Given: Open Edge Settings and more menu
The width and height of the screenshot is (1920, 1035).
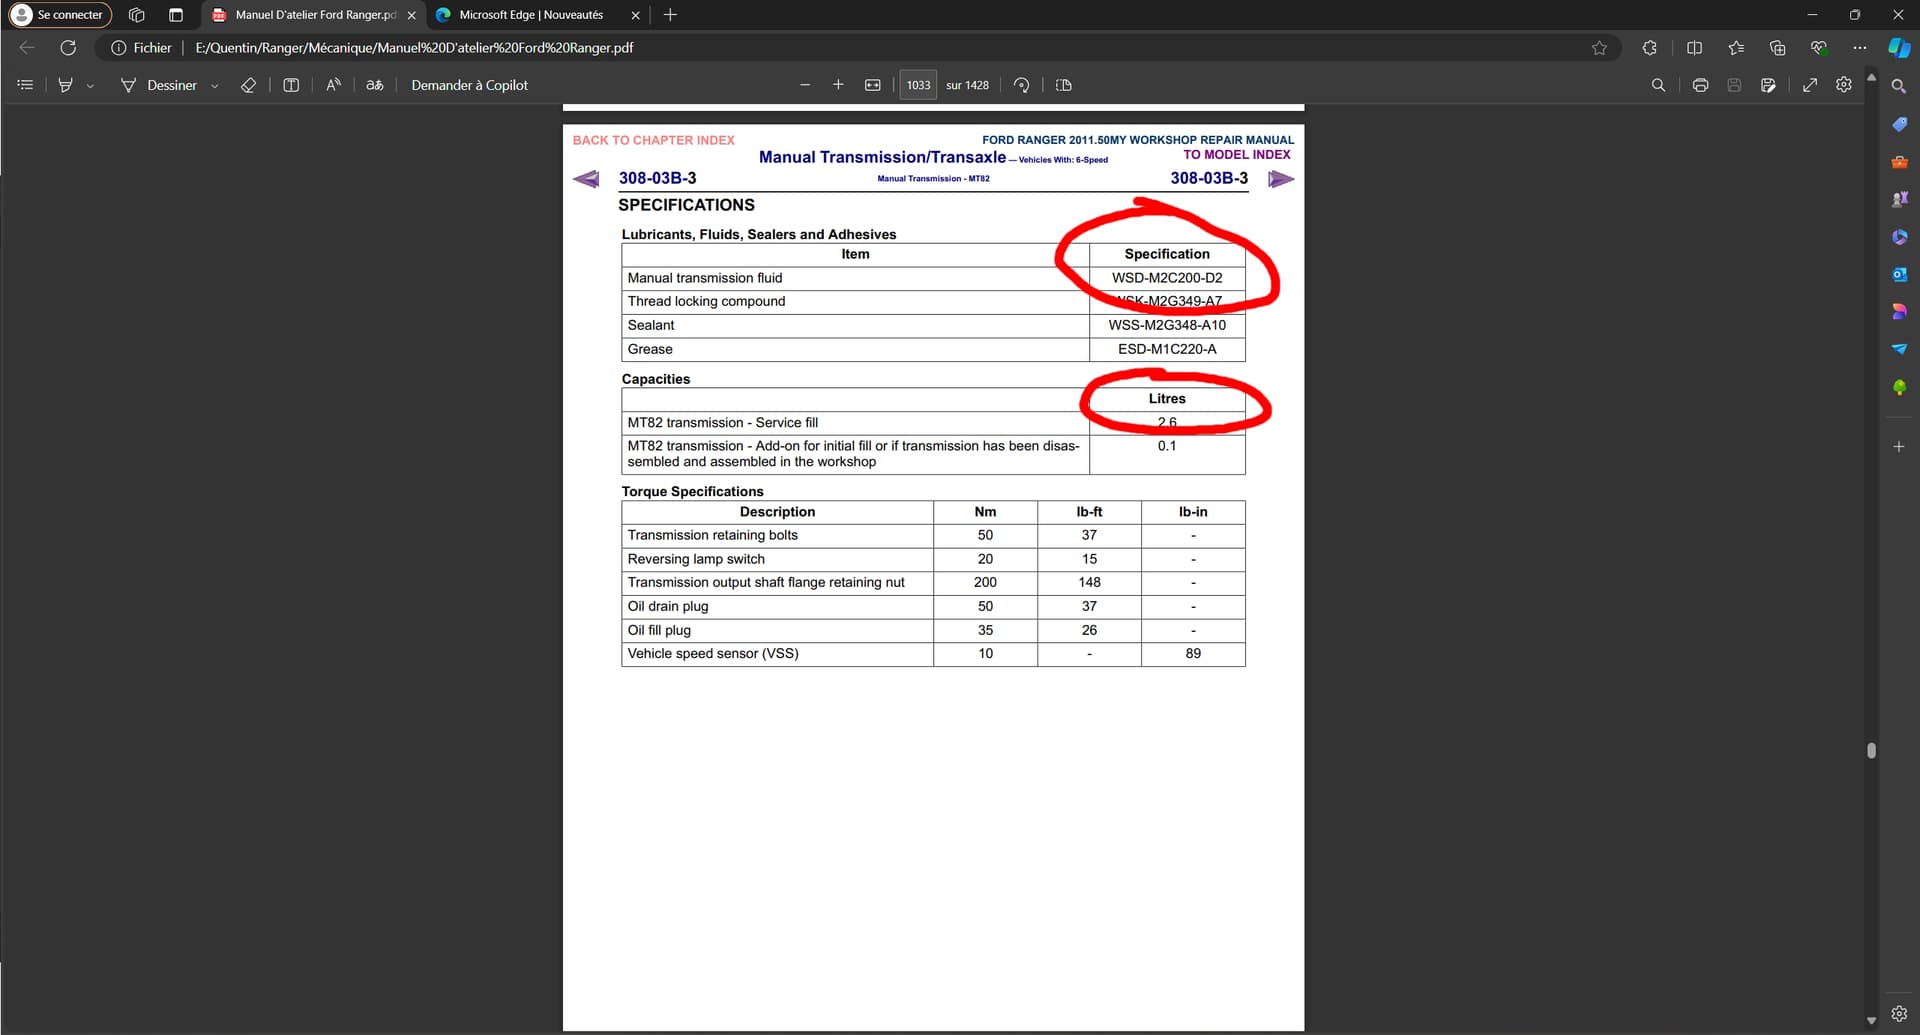Looking at the screenshot, I should coord(1860,47).
